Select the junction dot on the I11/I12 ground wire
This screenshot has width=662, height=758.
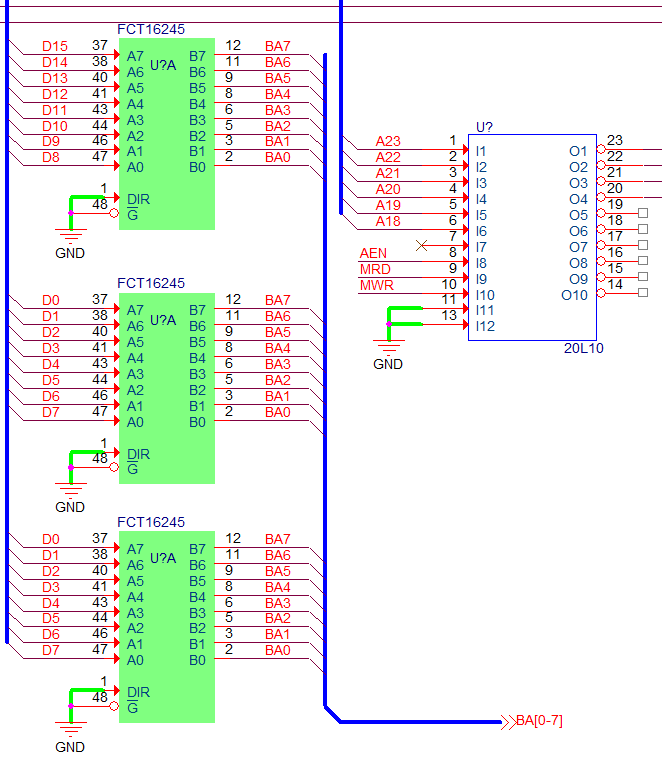[389, 324]
